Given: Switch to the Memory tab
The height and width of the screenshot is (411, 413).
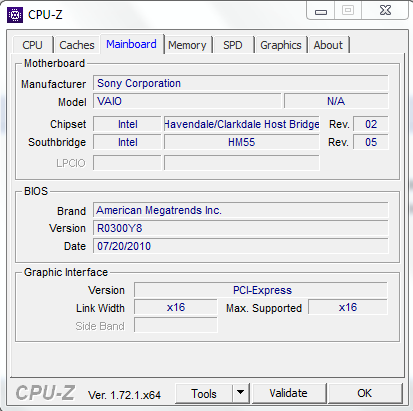Looking at the screenshot, I should 187,45.
